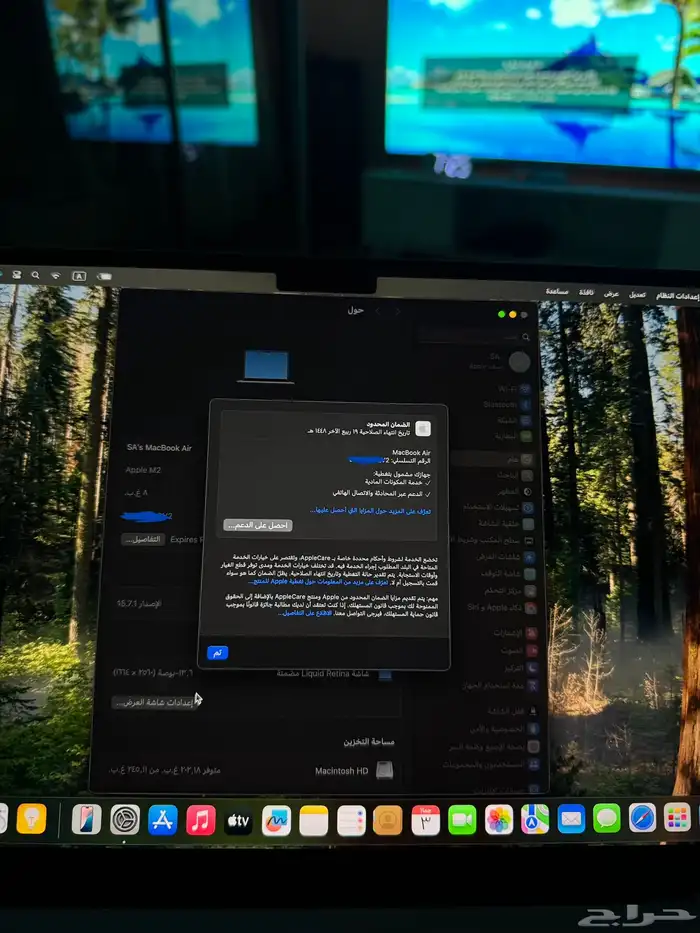Open the View (عرض) menu

610,293
